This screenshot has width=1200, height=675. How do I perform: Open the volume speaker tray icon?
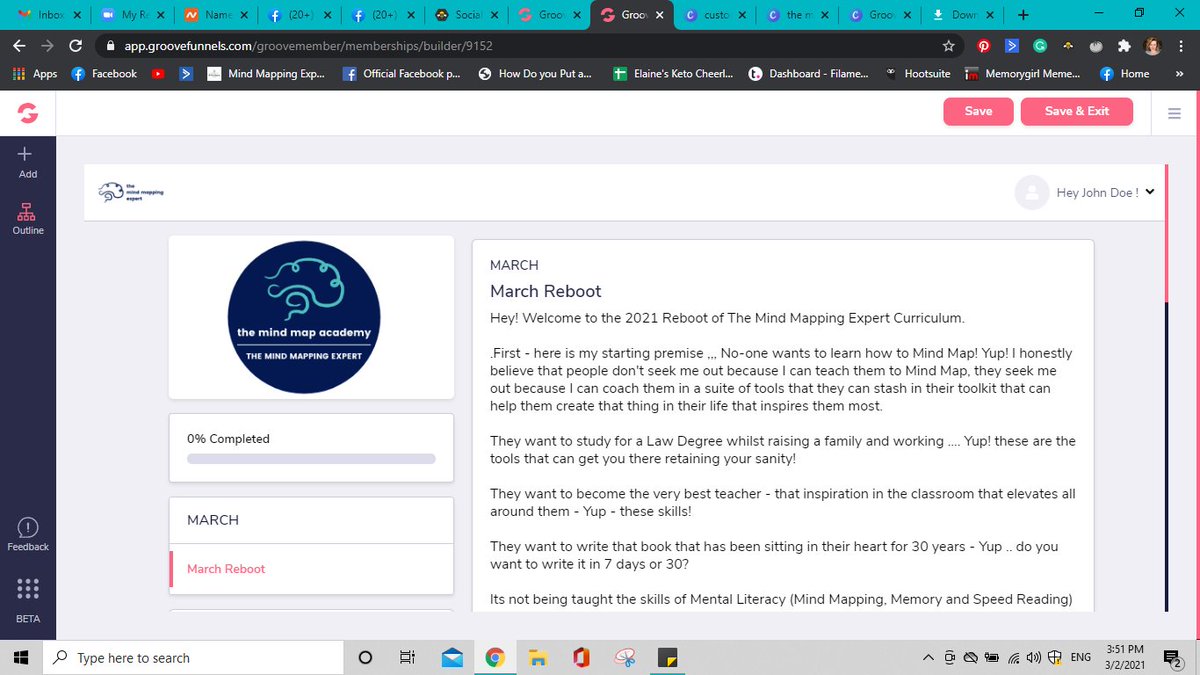(x=1033, y=657)
